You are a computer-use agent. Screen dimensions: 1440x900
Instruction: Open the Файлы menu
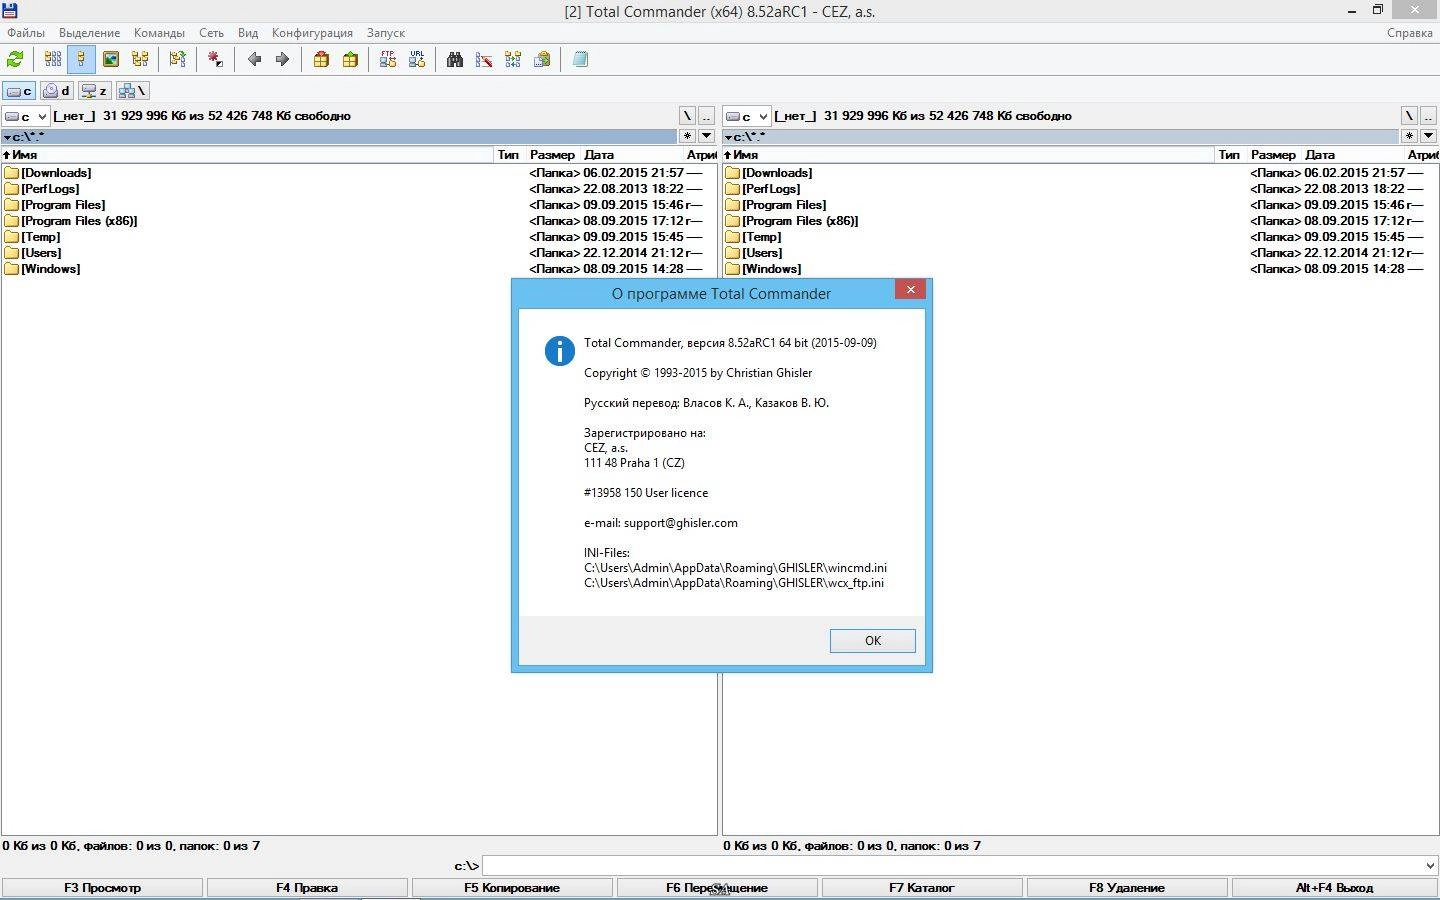tap(26, 33)
